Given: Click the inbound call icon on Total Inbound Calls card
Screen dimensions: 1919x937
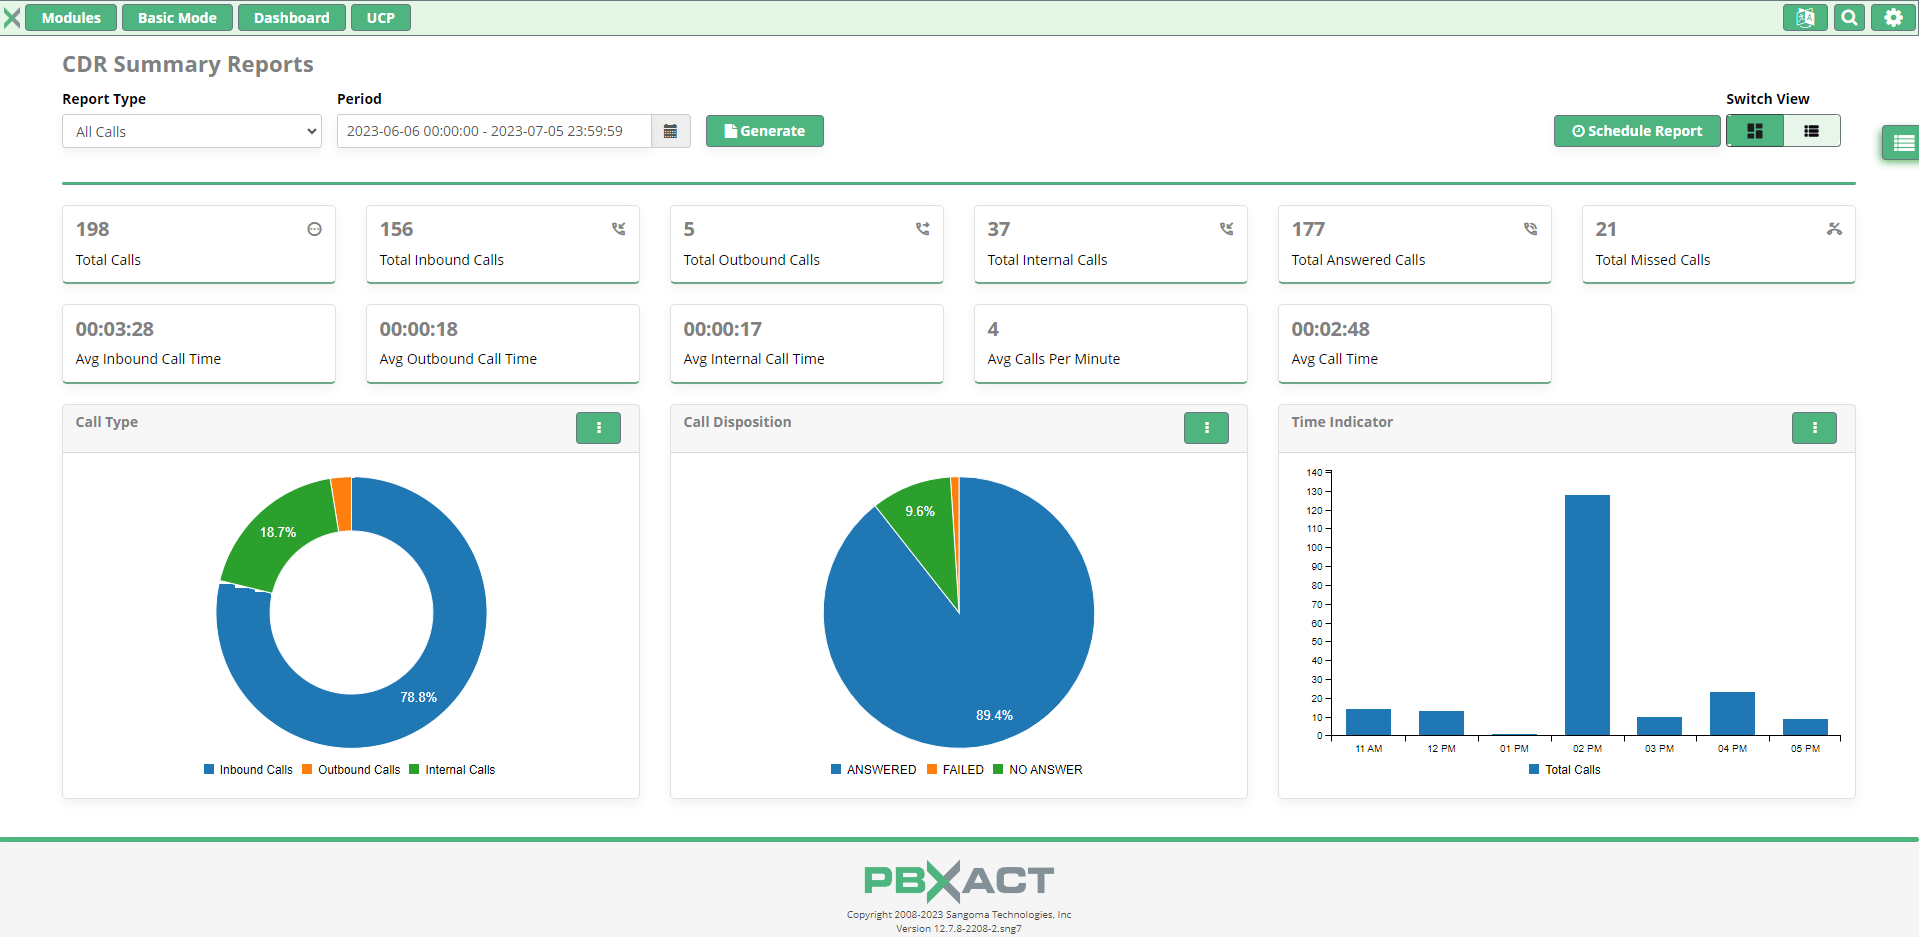Looking at the screenshot, I should [x=618, y=228].
